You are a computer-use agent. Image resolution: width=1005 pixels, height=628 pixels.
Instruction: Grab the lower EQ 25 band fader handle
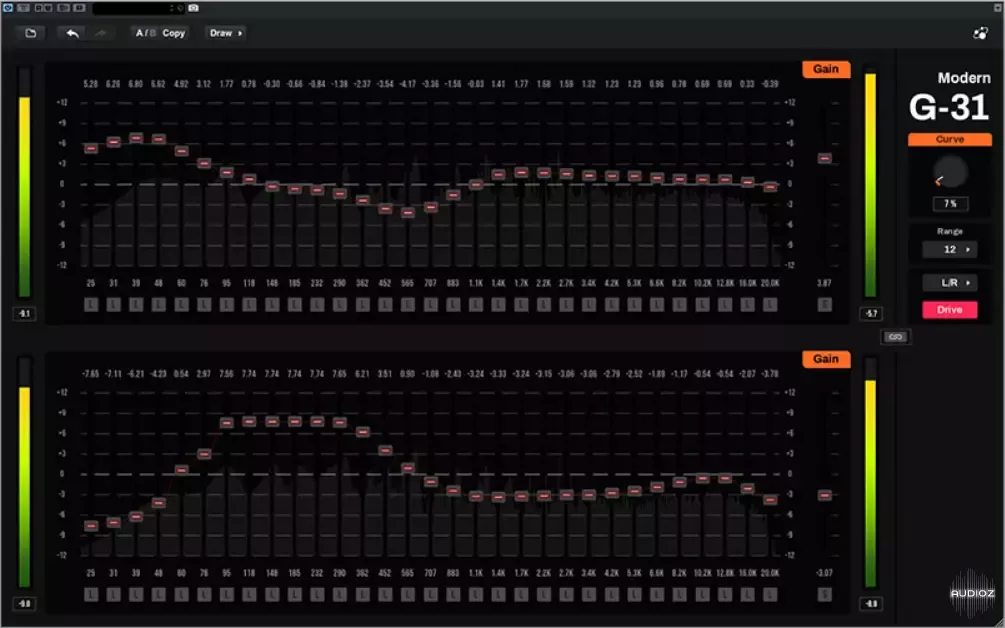pos(91,525)
